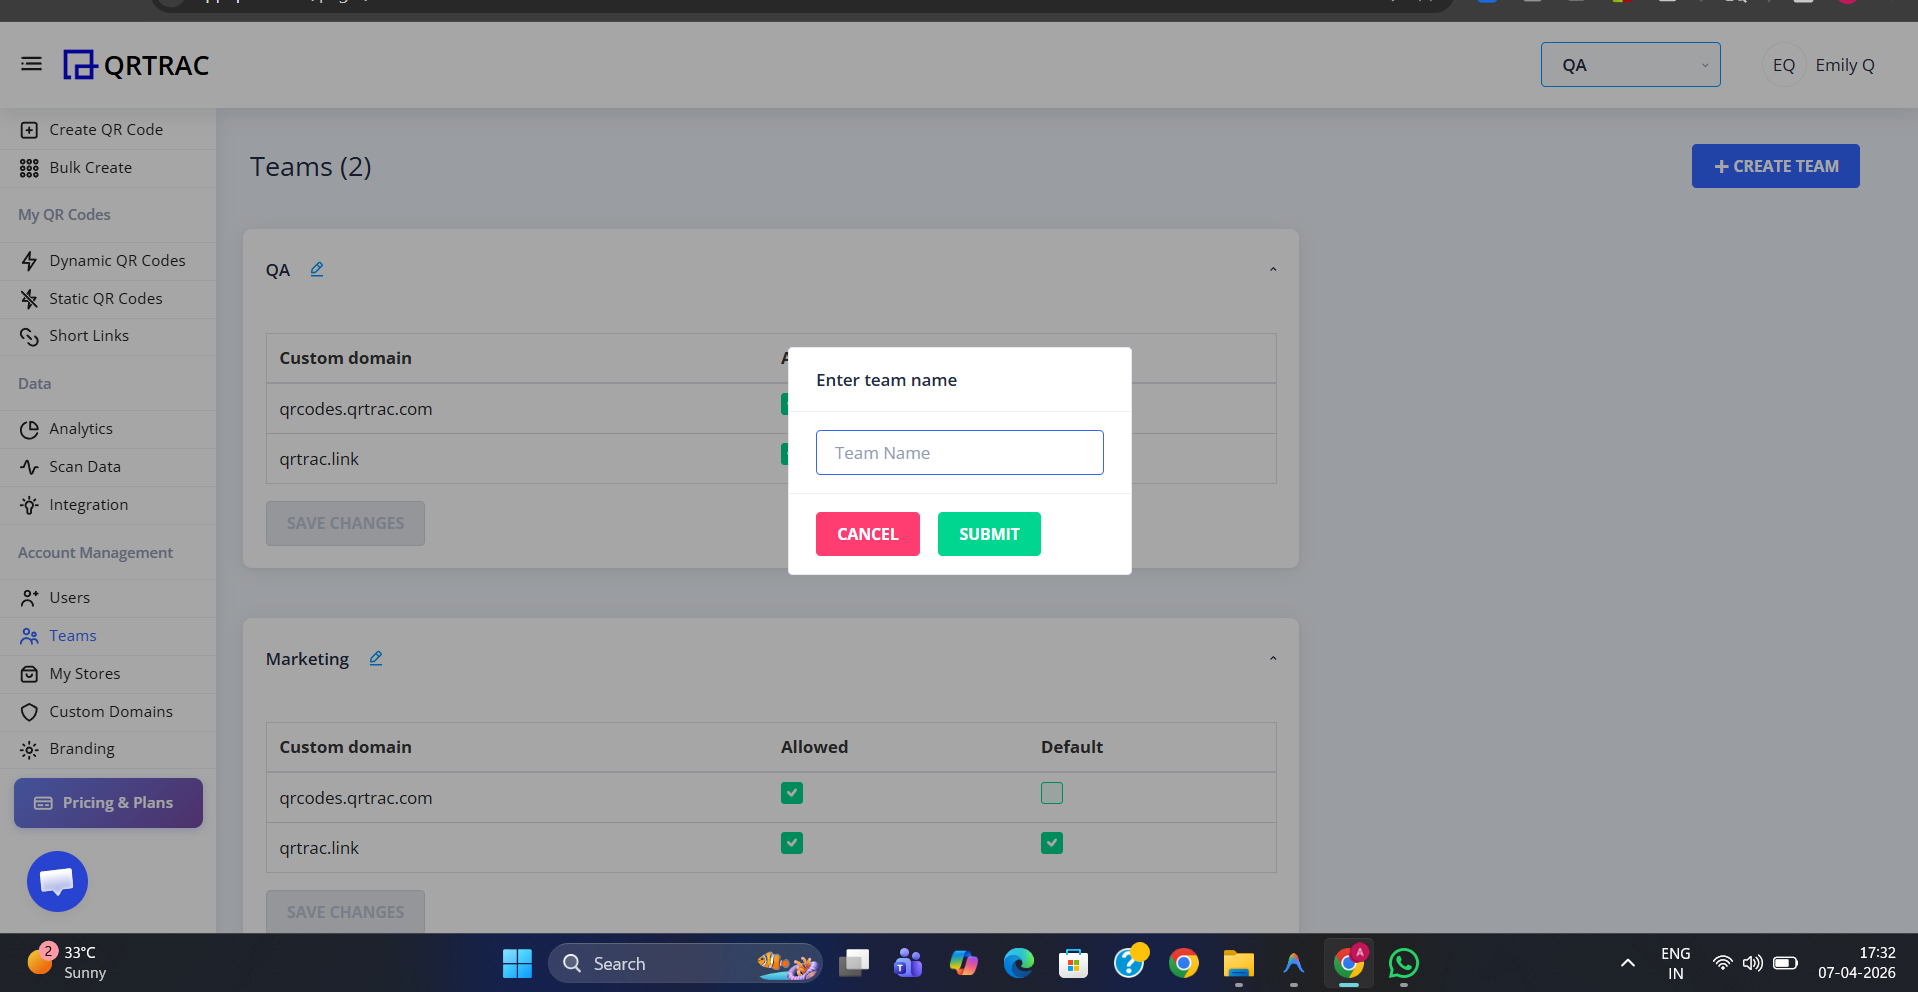Open the QA team selector dropdown

pos(1630,64)
